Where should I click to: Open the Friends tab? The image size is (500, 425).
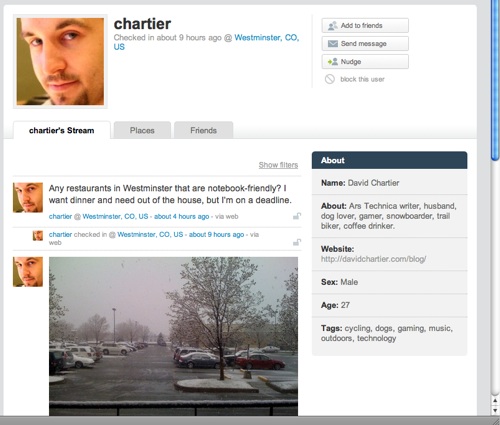pos(203,130)
